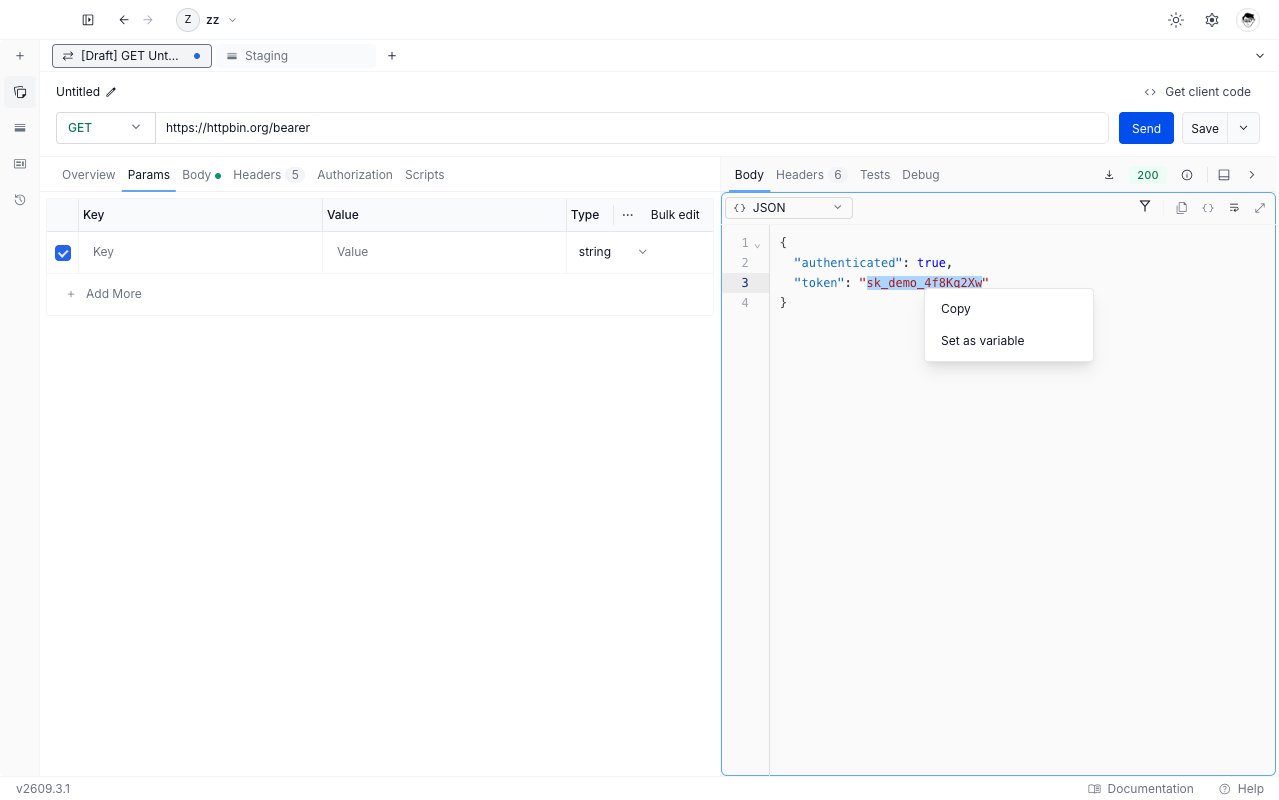Select the response Body tab
Viewport: 1279px width, 800px height.
pyautogui.click(x=749, y=175)
